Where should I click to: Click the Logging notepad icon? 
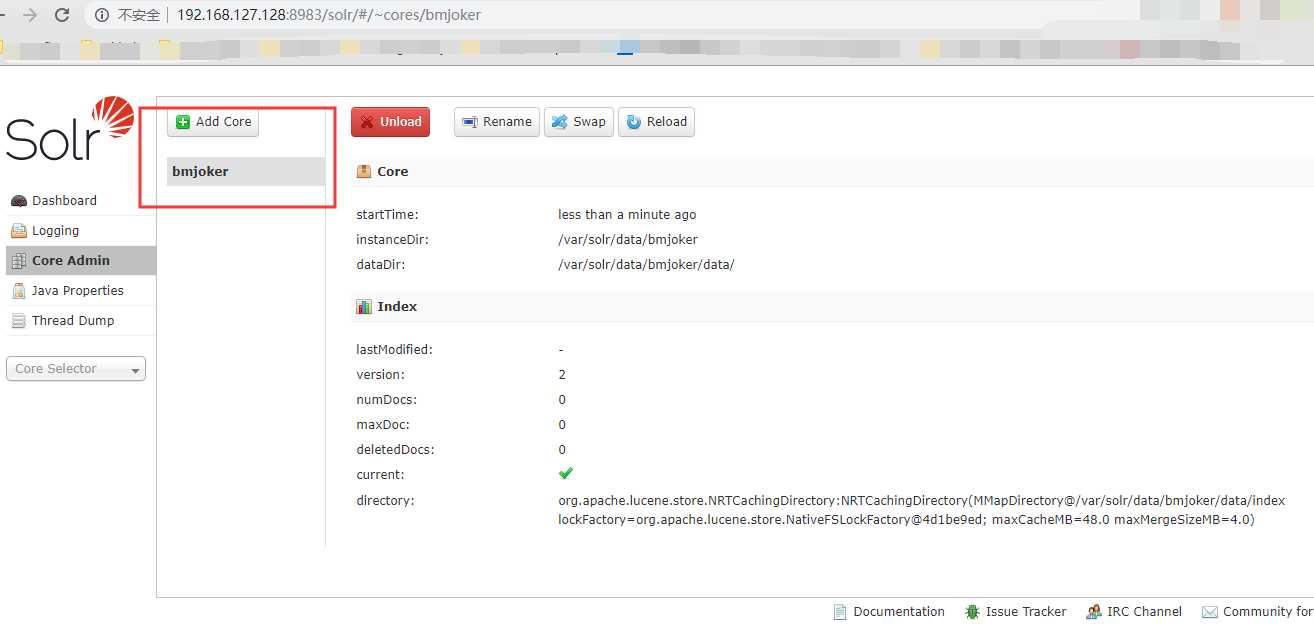tap(19, 231)
